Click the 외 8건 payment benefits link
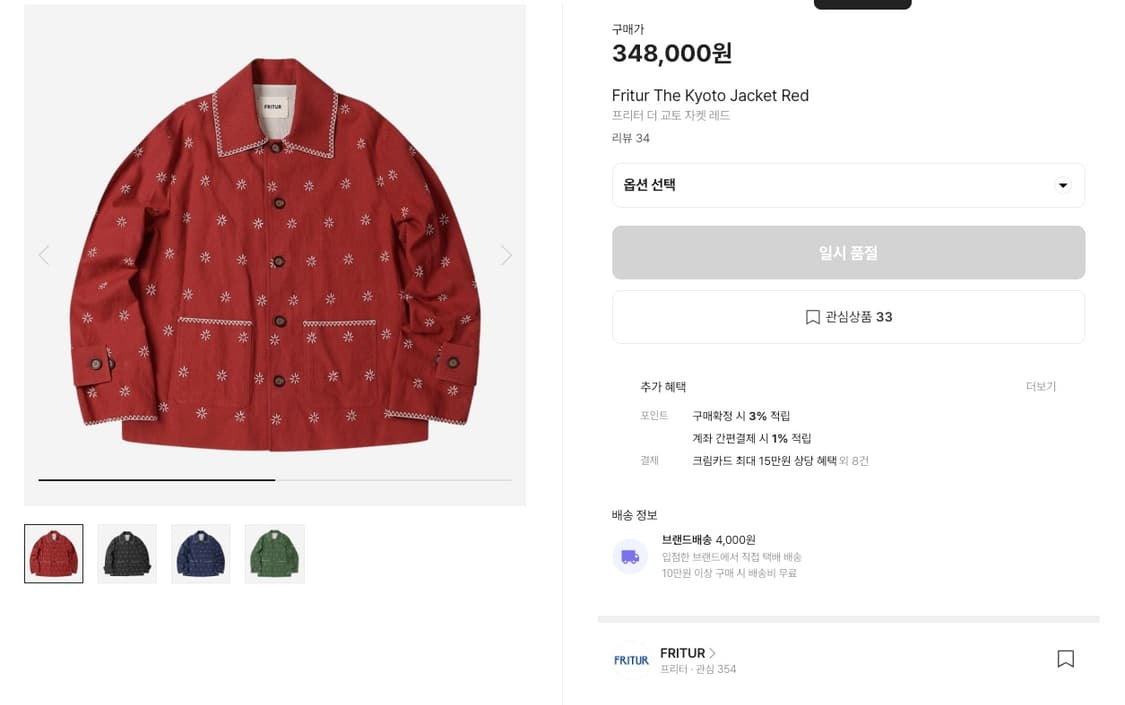Viewport: 1125px width, 705px height. [x=854, y=461]
